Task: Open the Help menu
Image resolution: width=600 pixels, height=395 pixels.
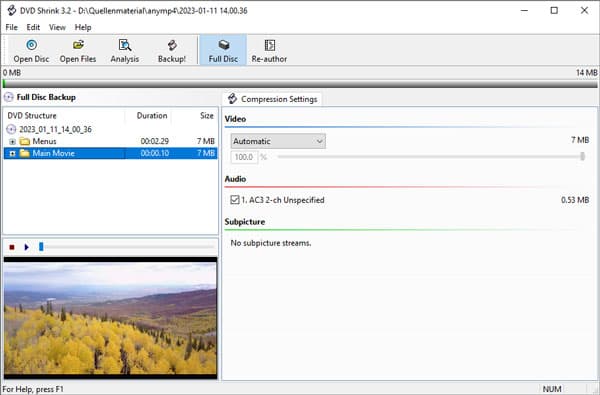Action: [83, 27]
